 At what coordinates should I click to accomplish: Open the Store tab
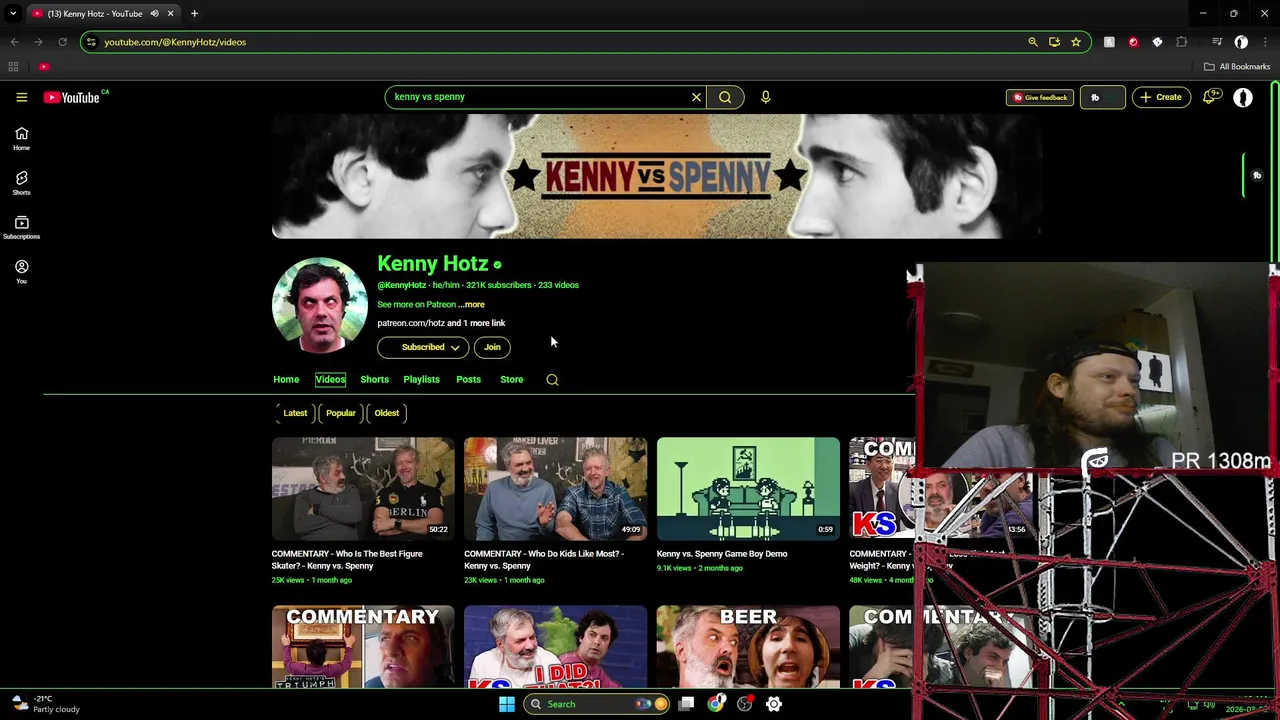(x=511, y=379)
